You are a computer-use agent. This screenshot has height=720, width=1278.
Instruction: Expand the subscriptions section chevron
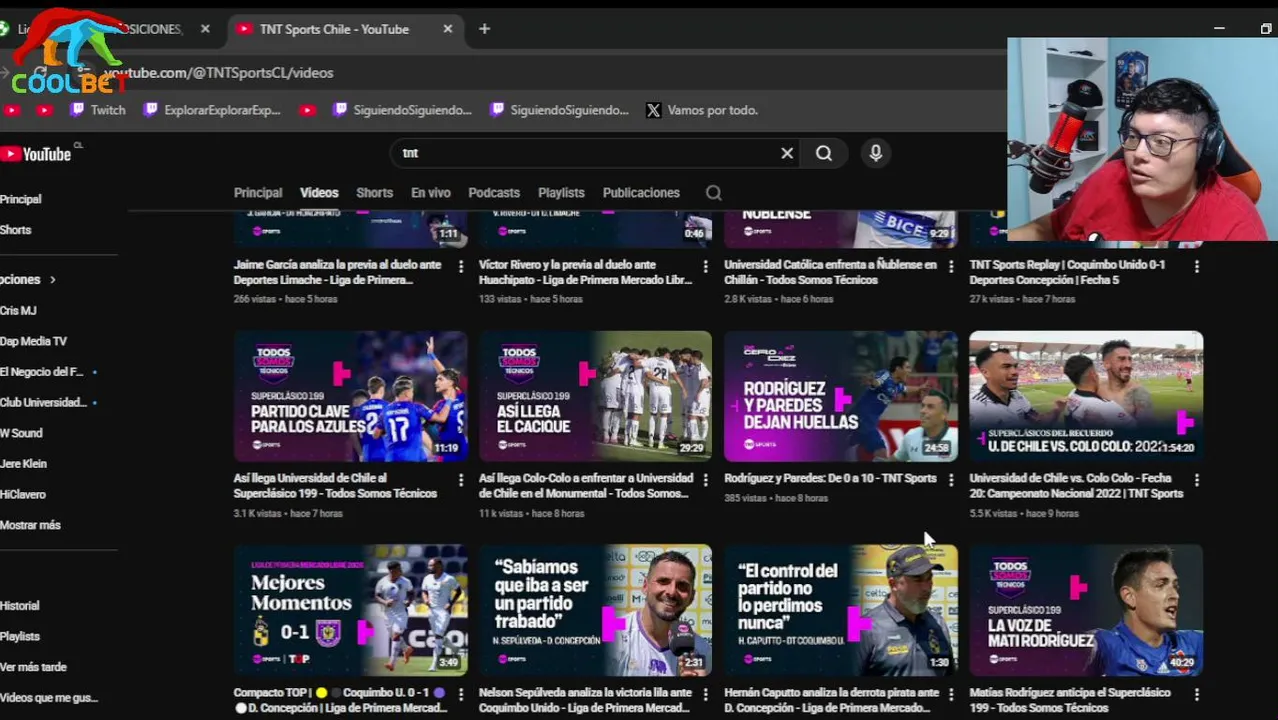click(x=52, y=280)
